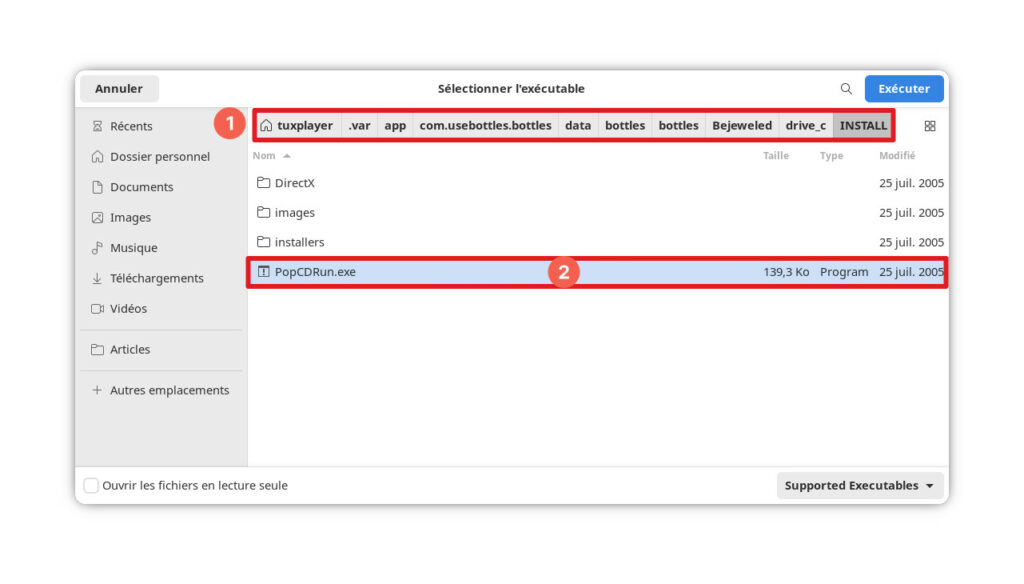Open Téléchargements in the sidebar

tap(156, 278)
